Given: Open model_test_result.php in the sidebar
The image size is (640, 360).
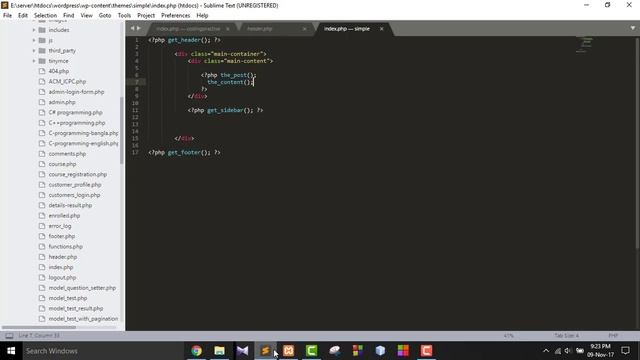Looking at the screenshot, I should pyautogui.click(x=76, y=308).
